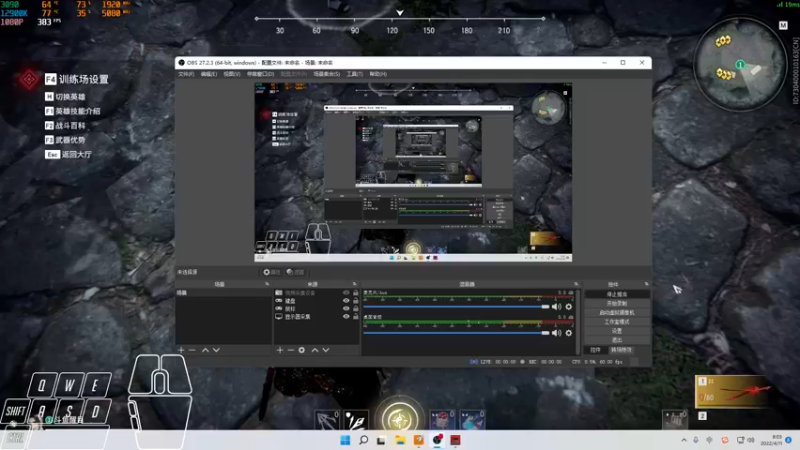The height and width of the screenshot is (450, 800).
Task: Click the Studio Mode button
Action: click(x=617, y=322)
